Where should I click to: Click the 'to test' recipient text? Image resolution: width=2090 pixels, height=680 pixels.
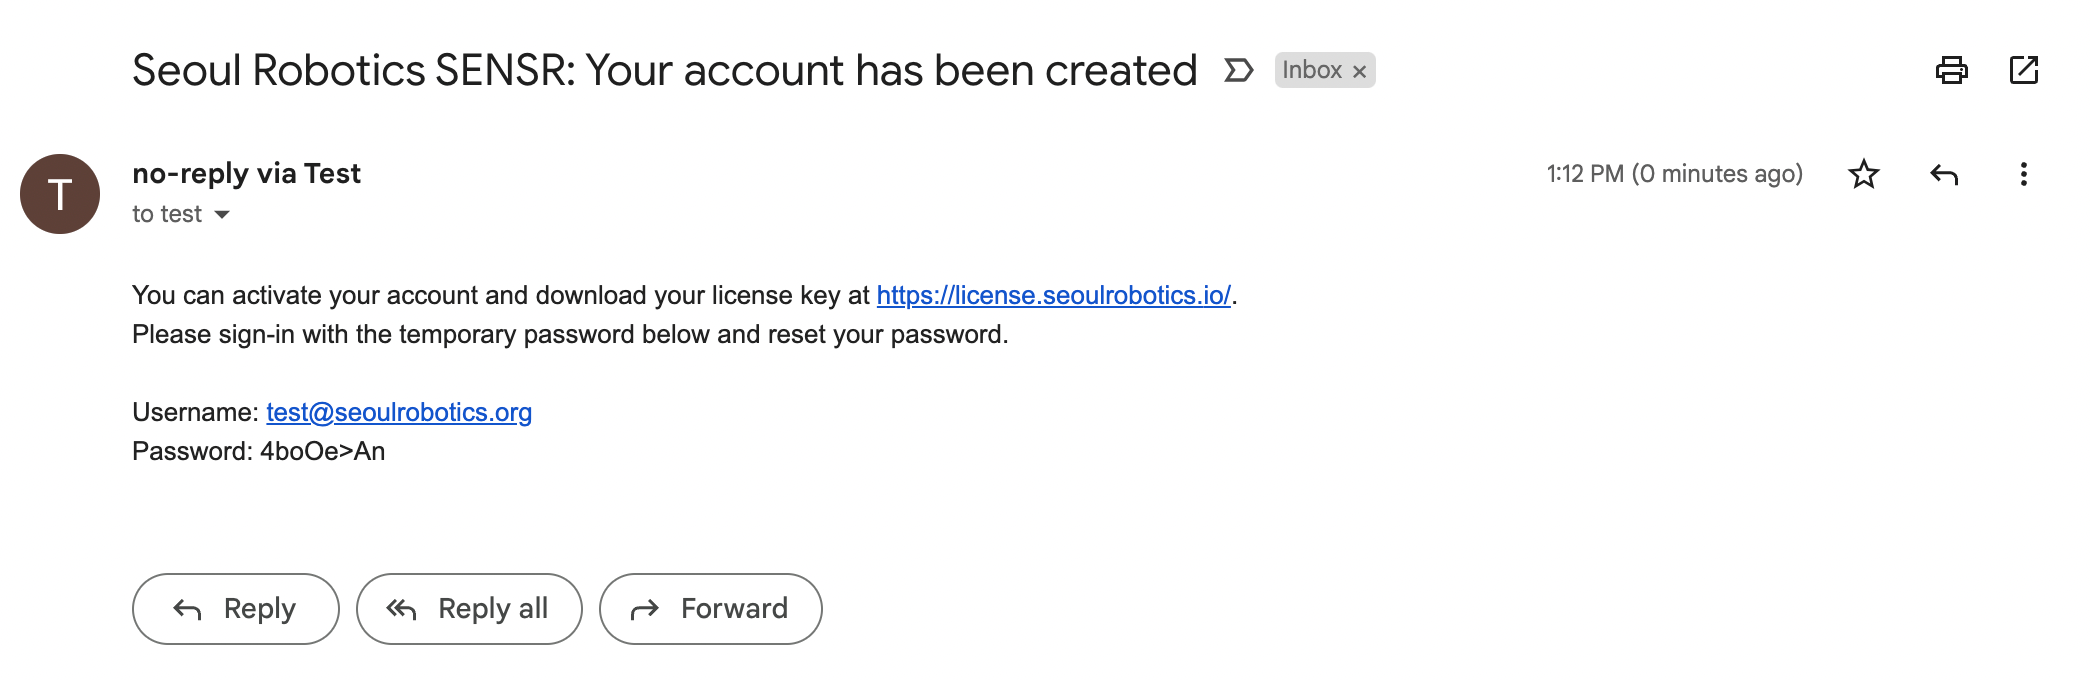coord(167,214)
